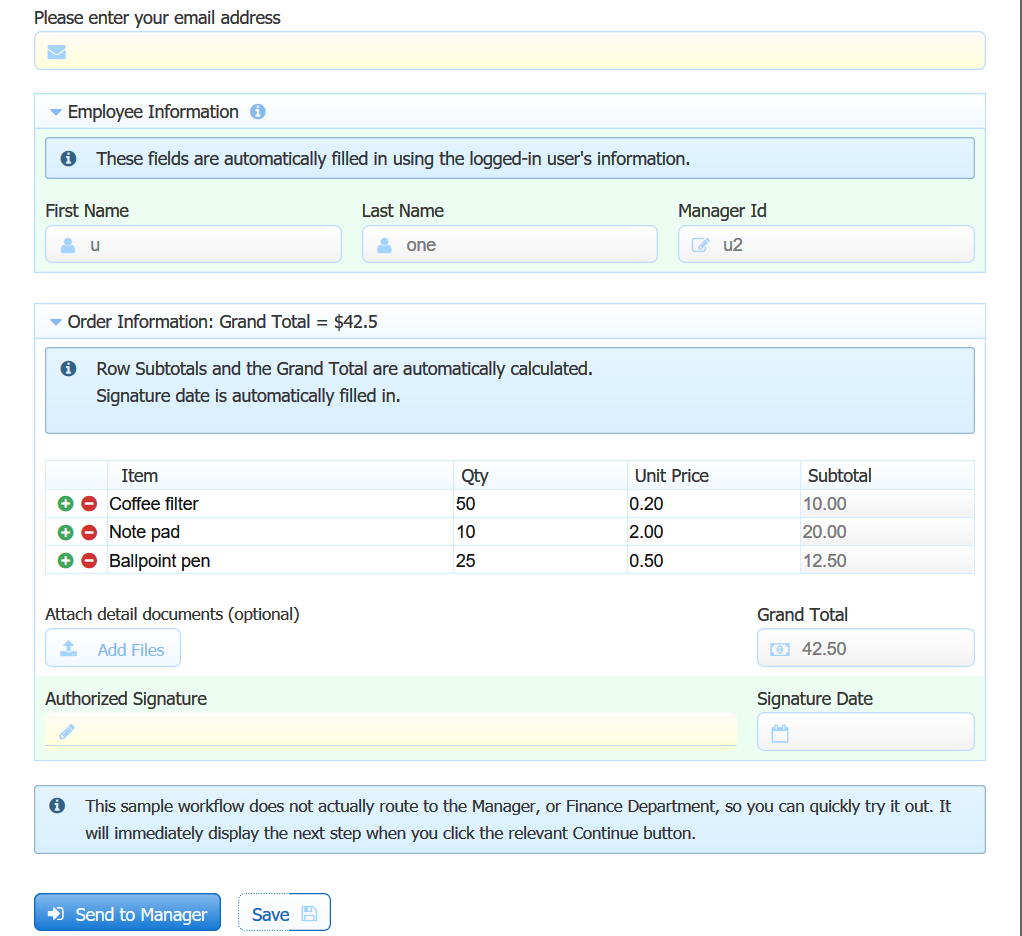The image size is (1022, 936).
Task: Click subtotal 20.00
Action: [888, 532]
